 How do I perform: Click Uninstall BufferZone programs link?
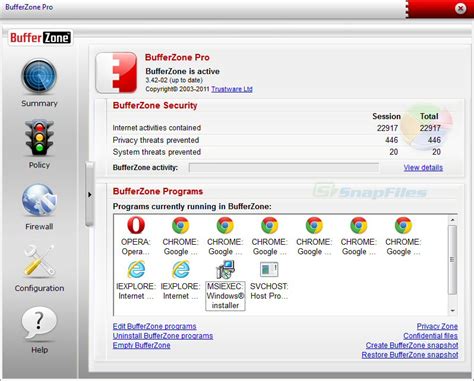[163, 336]
